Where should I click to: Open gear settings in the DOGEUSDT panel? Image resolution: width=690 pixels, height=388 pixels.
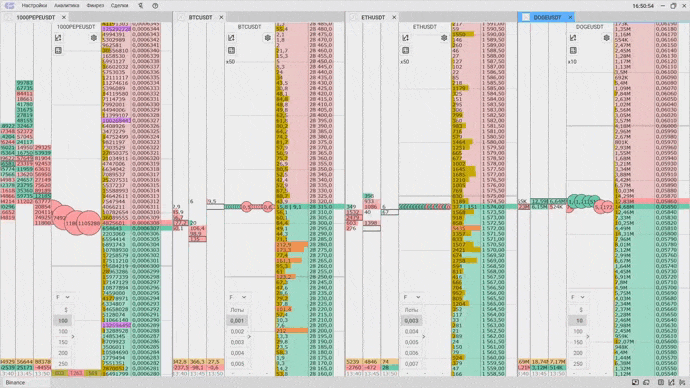point(606,38)
